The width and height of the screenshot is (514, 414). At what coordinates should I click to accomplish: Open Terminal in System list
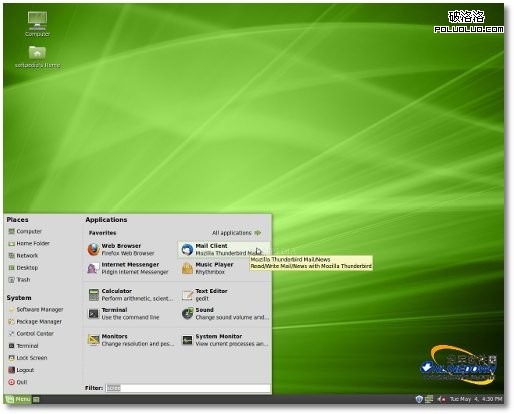pyautogui.click(x=24, y=346)
